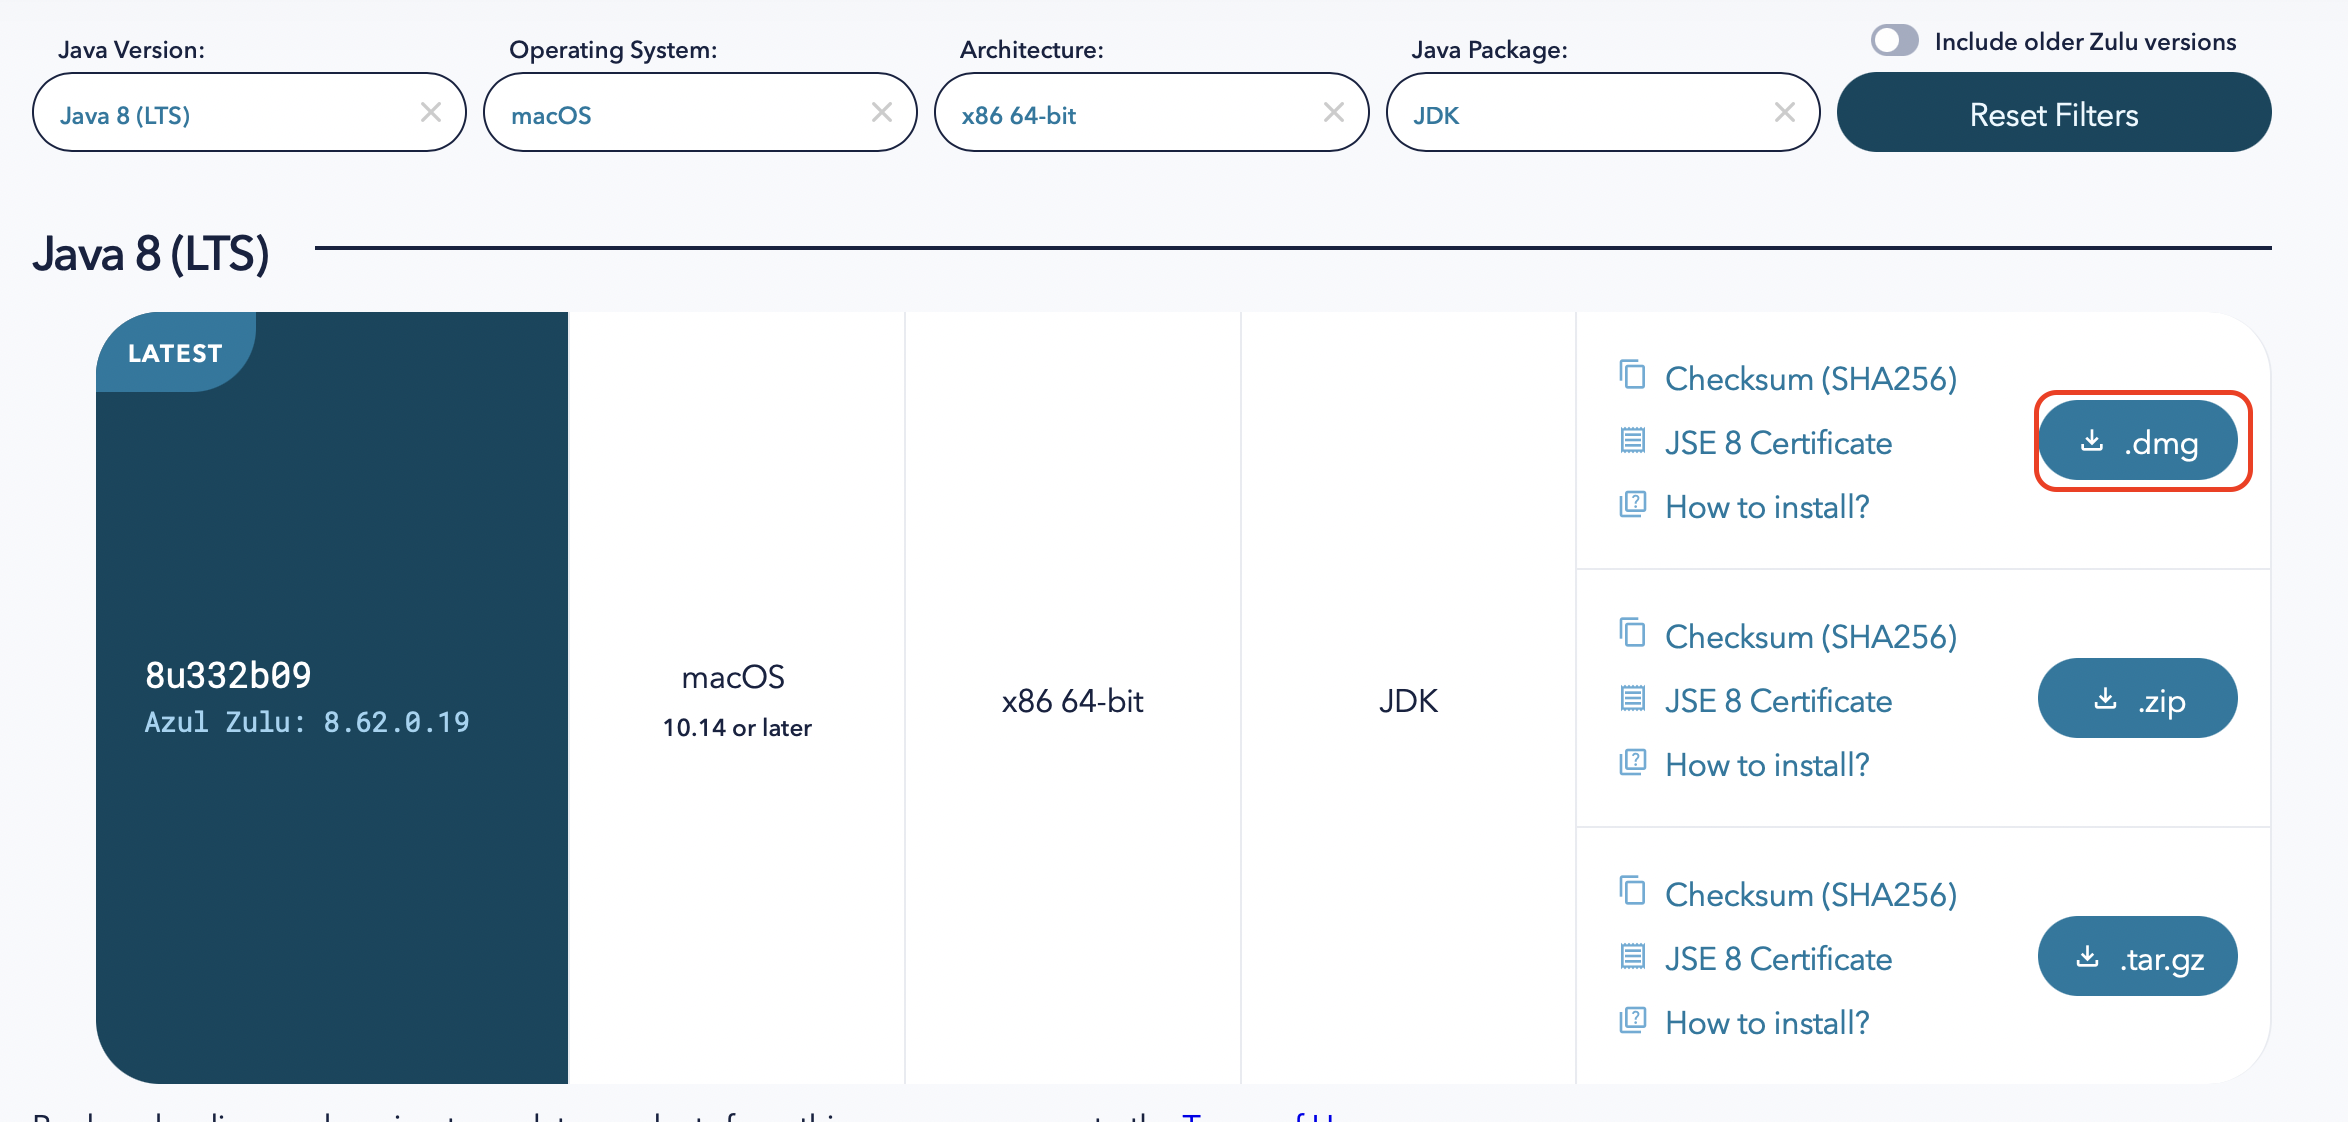Viewport: 2348px width, 1122px height.
Task: Click the certificate icon in the .zip row
Action: coord(1632,698)
